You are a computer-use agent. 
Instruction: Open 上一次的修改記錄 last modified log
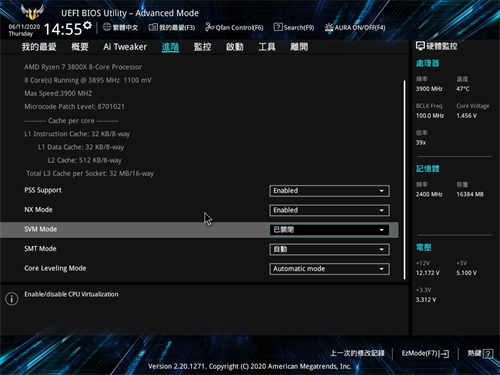[x=357, y=353]
